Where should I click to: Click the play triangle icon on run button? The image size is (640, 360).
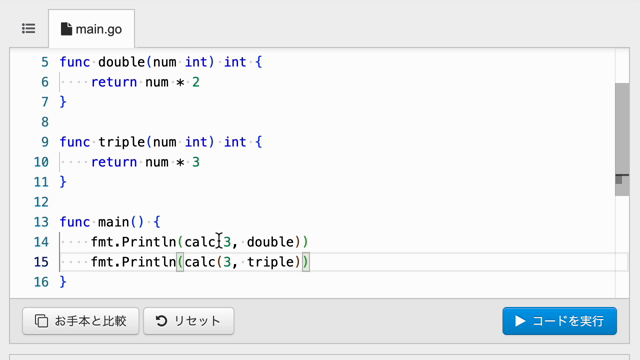(x=520, y=321)
